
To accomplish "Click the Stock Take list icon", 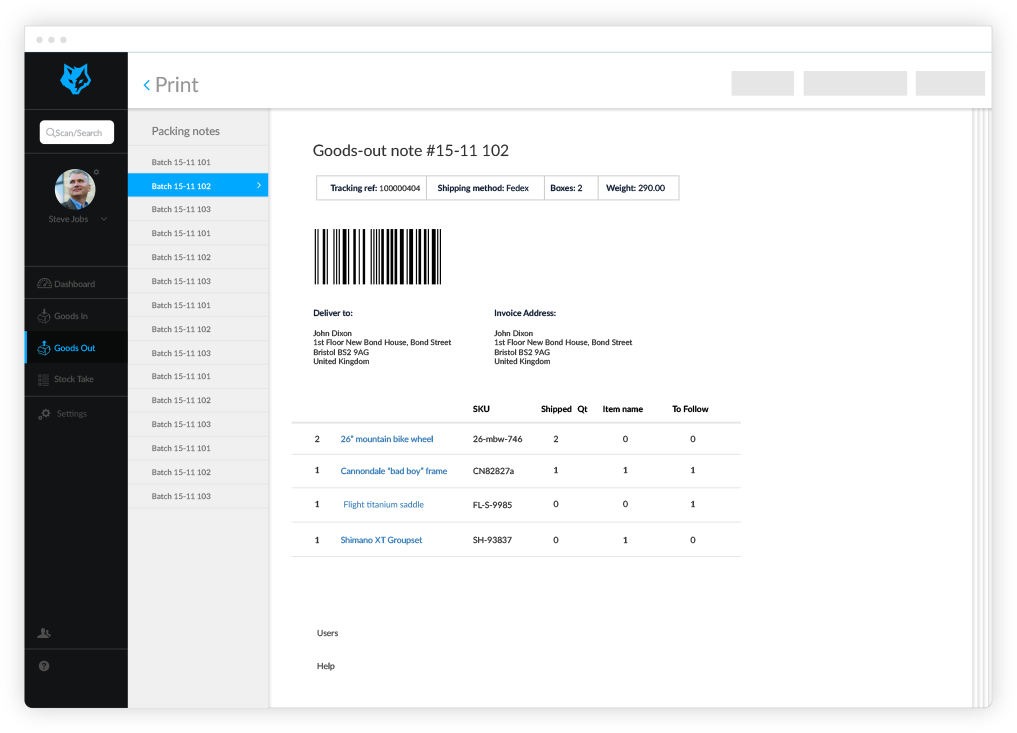I will click(44, 380).
